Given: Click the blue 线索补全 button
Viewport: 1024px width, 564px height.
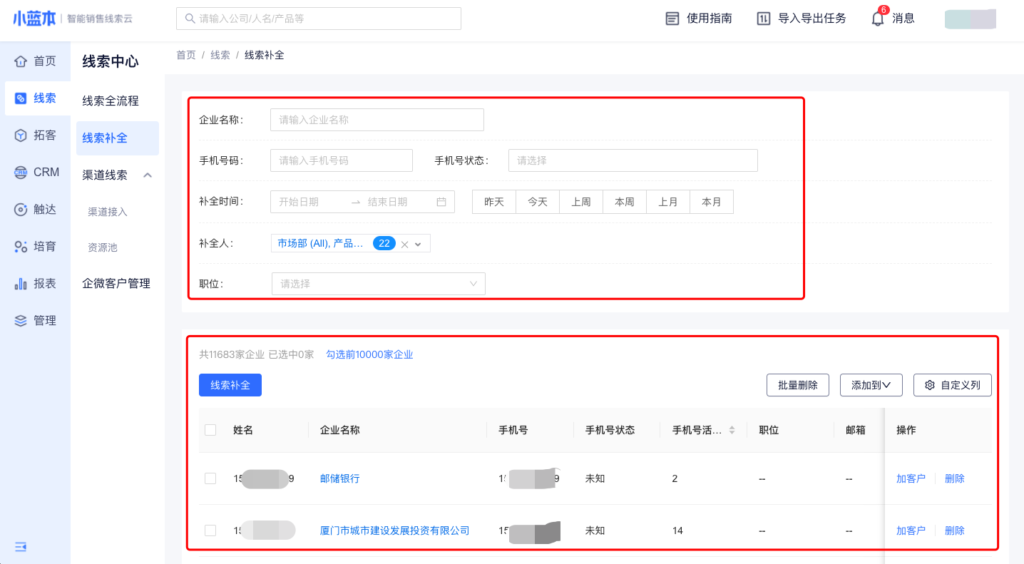Looking at the screenshot, I should 230,385.
